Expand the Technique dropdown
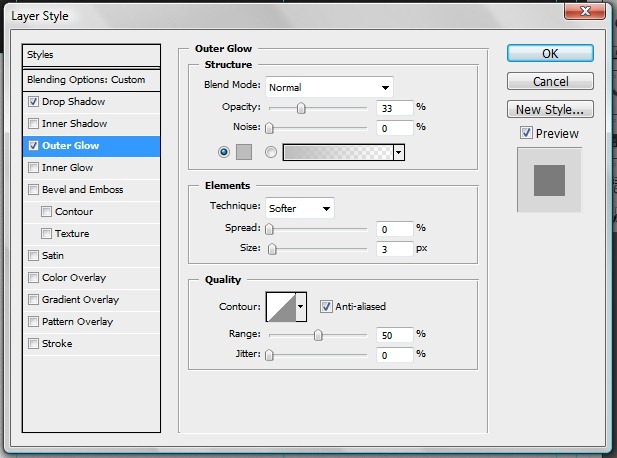Screen dimensions: 617x458 (299, 208)
